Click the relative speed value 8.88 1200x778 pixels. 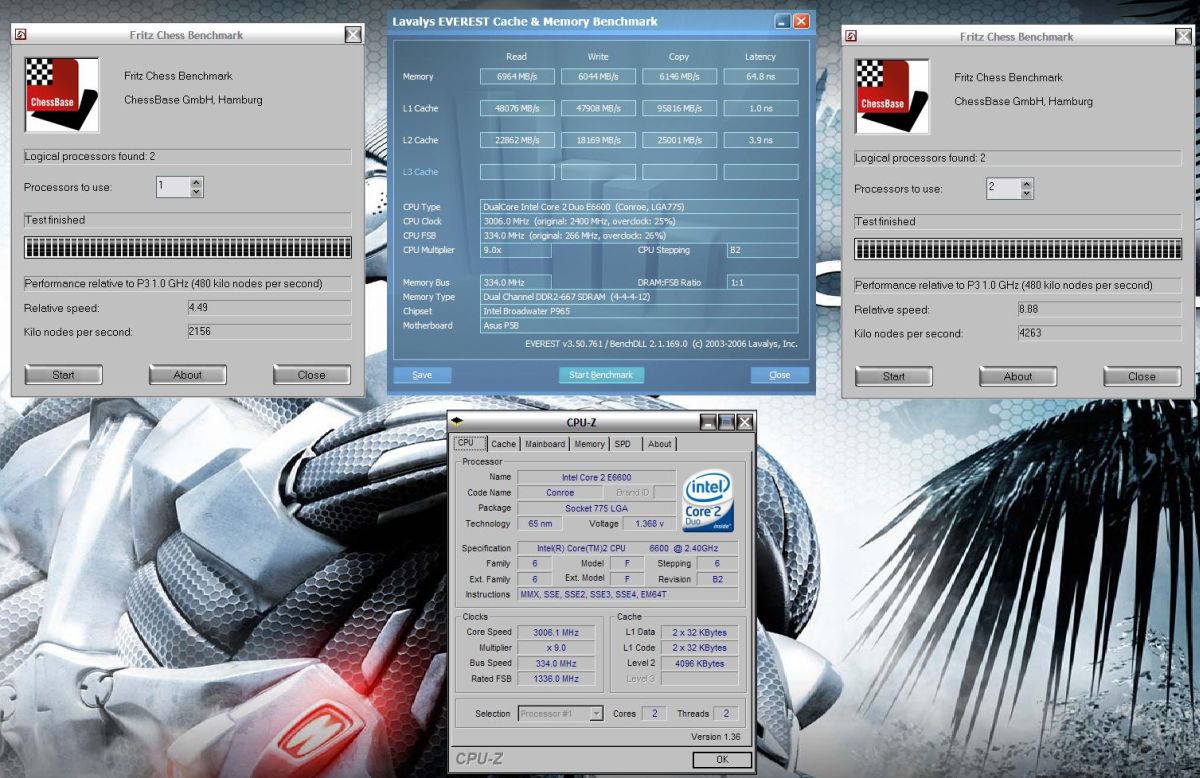coord(1099,310)
